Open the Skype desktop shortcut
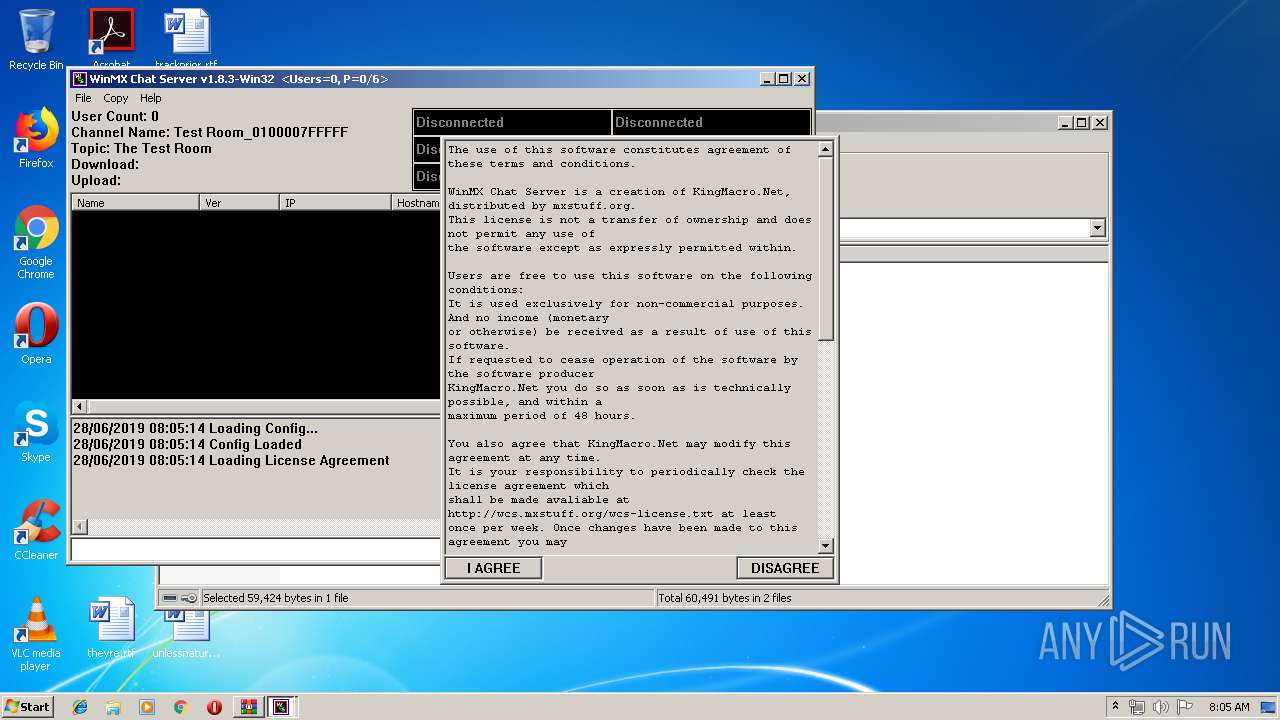1280x720 pixels. click(x=36, y=433)
